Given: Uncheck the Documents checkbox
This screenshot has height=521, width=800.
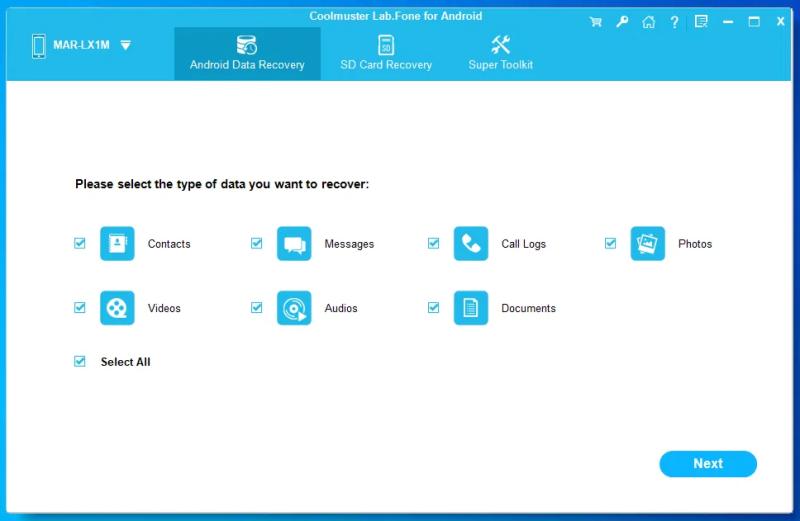Looking at the screenshot, I should pos(434,308).
